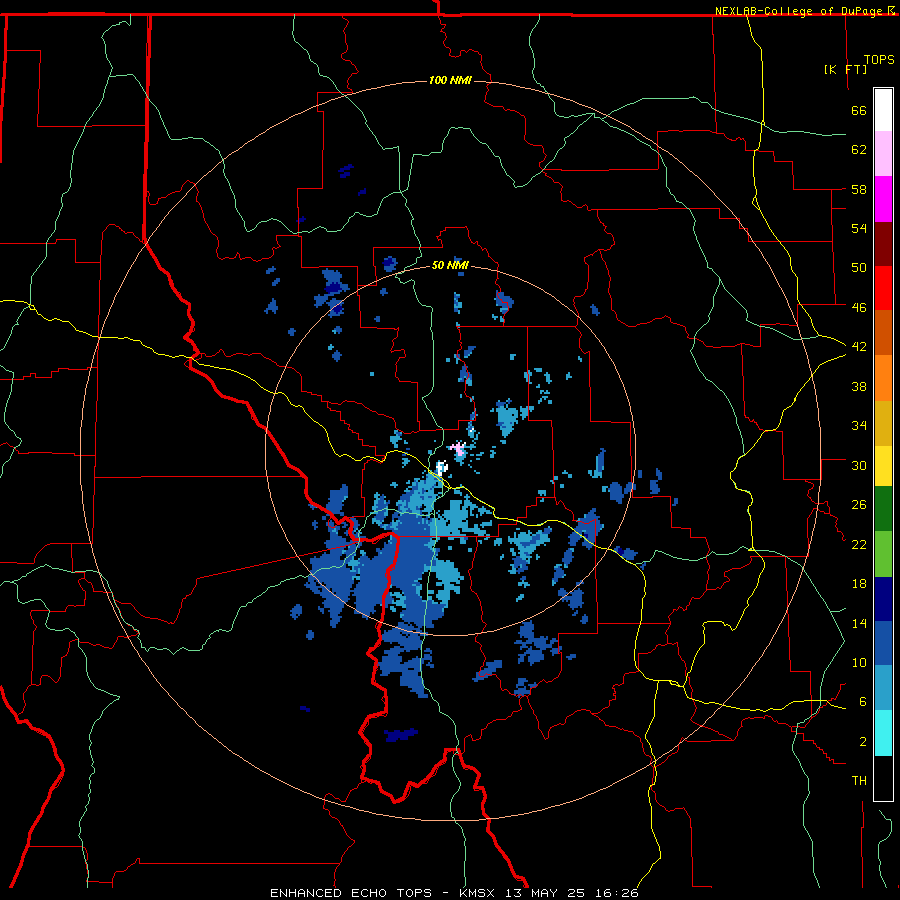This screenshot has height=900, width=900.
Task: Click the 100 NMI range ring label
Action: (450, 80)
